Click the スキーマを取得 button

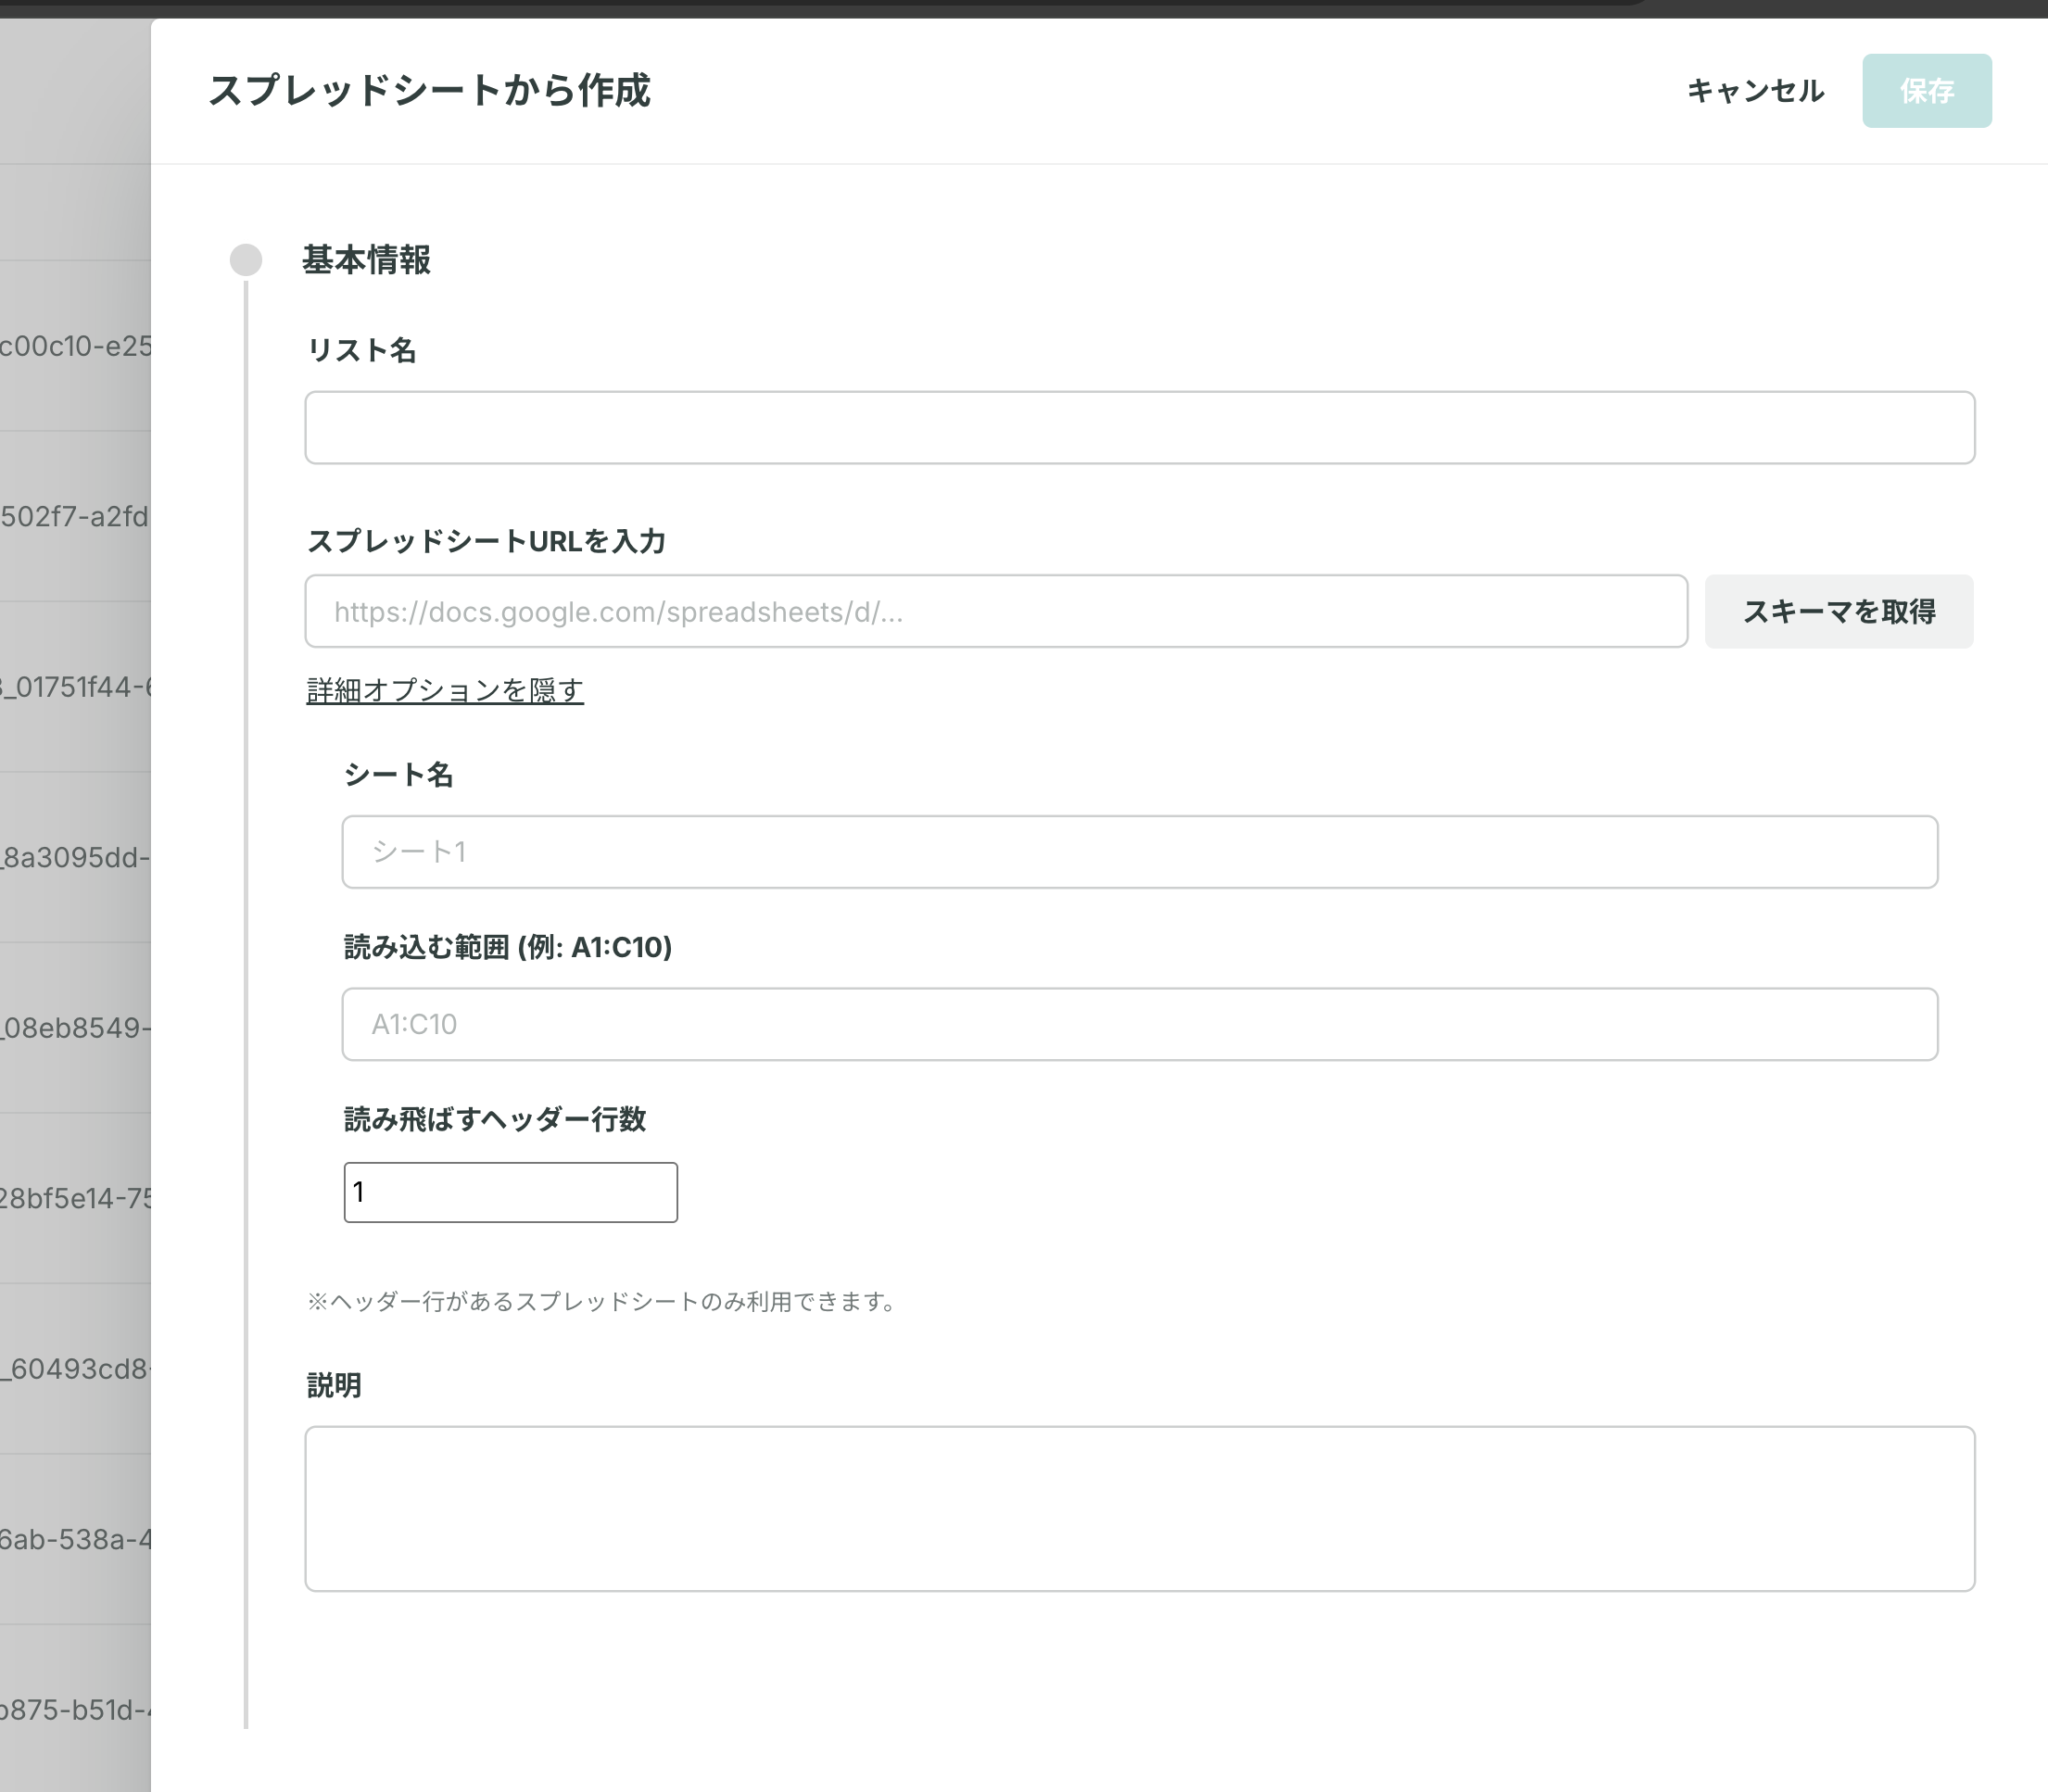[1838, 611]
